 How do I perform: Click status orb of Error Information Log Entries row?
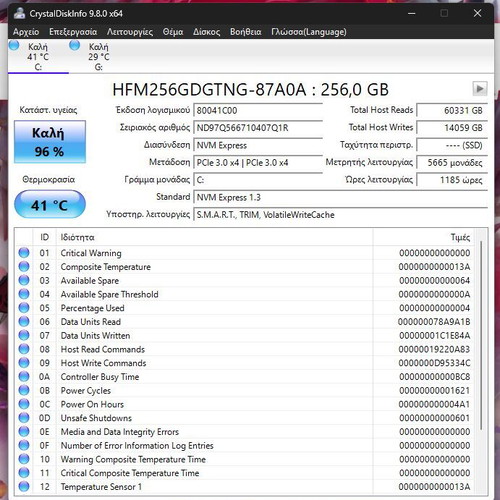tap(24, 445)
